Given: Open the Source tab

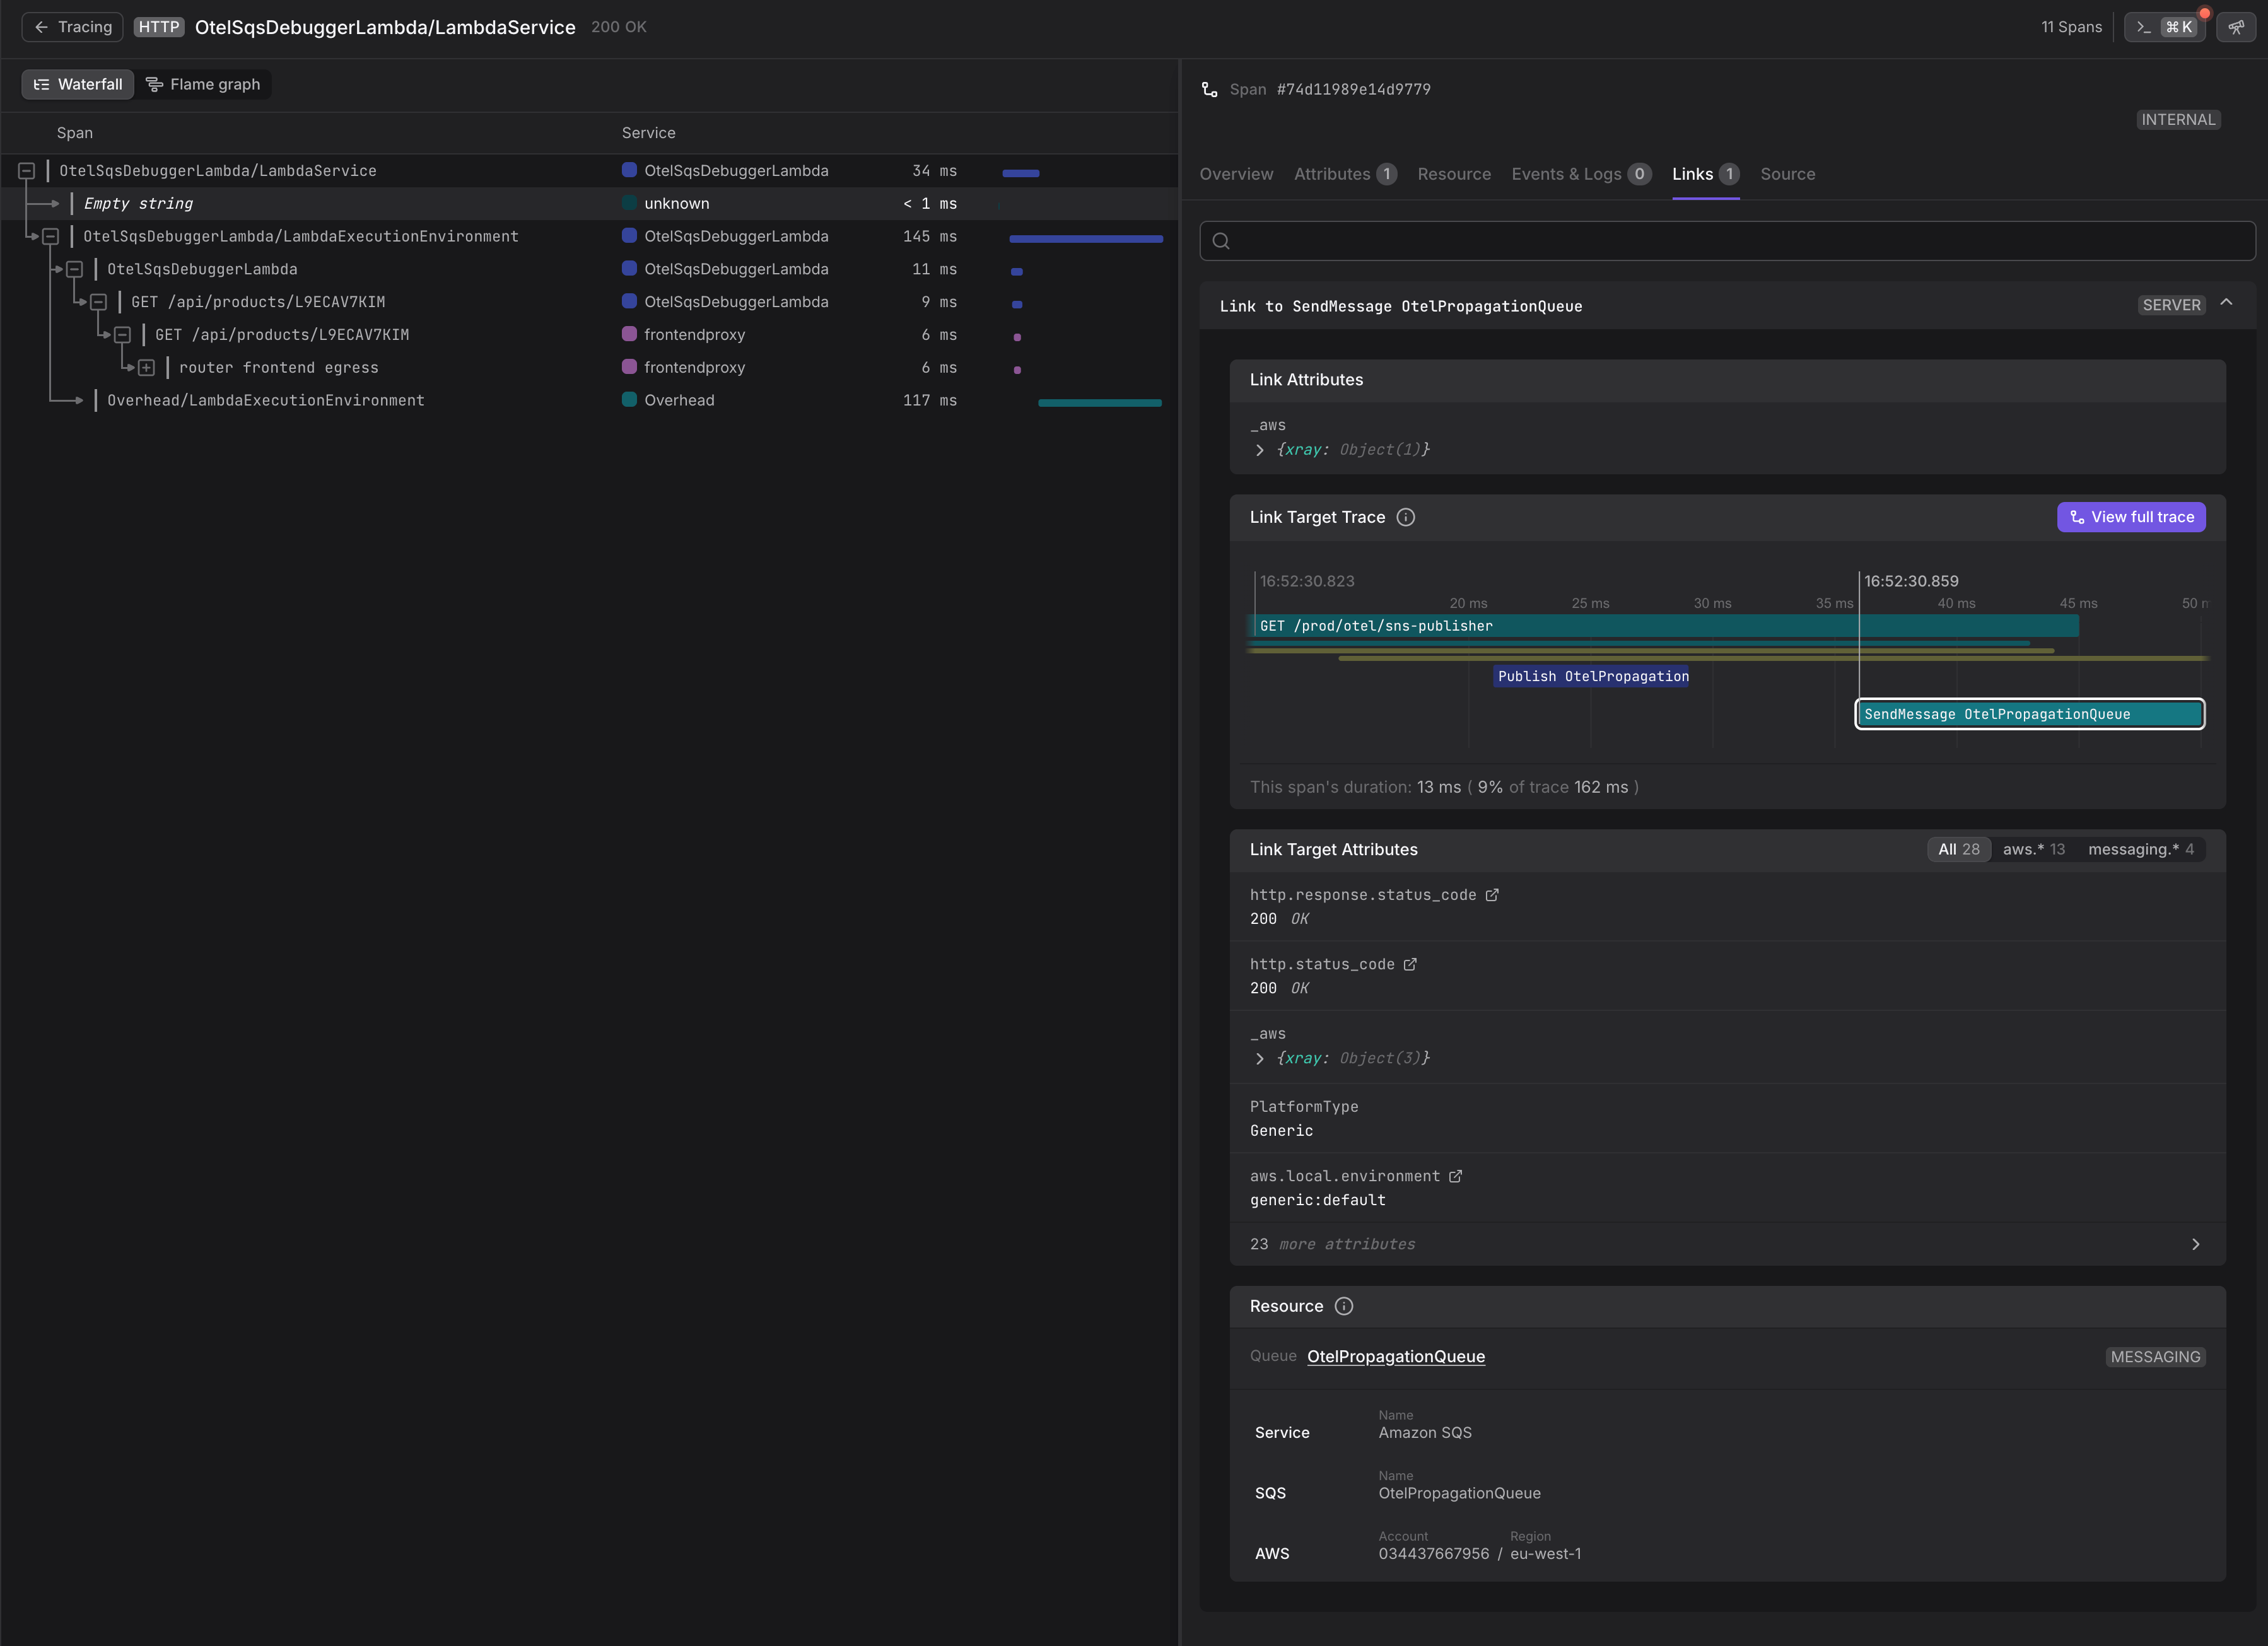Looking at the screenshot, I should click(x=1787, y=174).
